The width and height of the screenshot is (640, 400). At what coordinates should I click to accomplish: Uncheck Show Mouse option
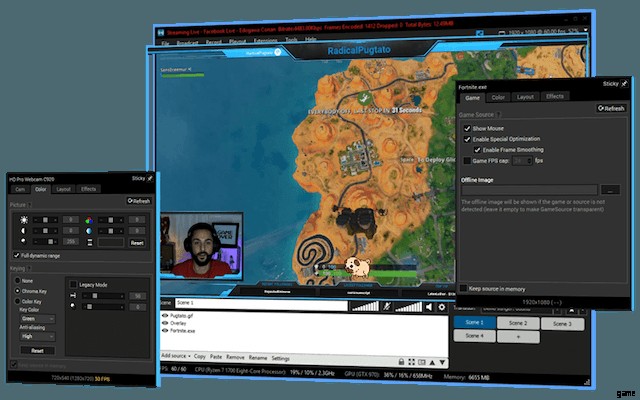(465, 129)
